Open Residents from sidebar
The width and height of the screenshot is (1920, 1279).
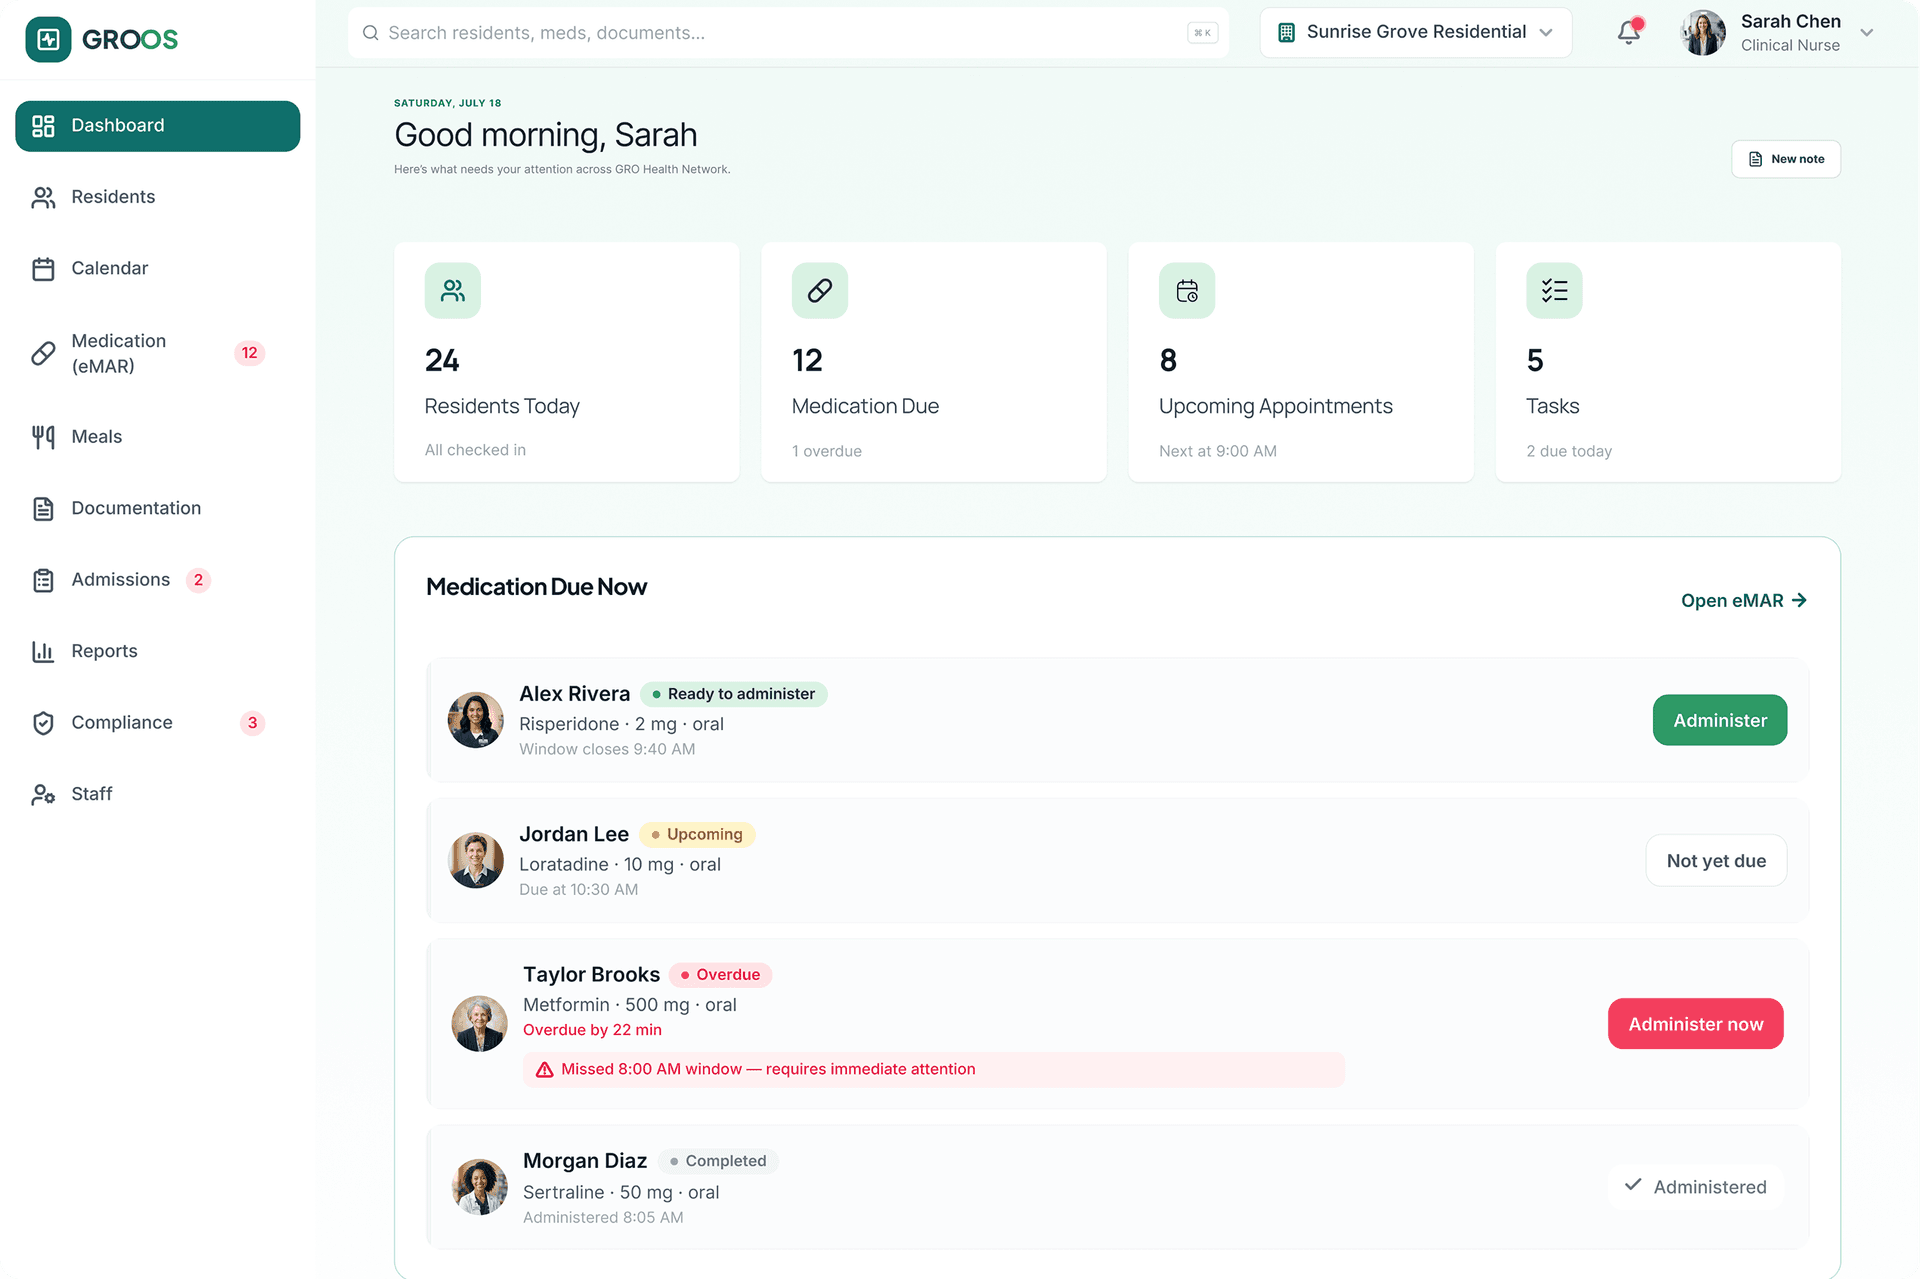click(x=158, y=197)
